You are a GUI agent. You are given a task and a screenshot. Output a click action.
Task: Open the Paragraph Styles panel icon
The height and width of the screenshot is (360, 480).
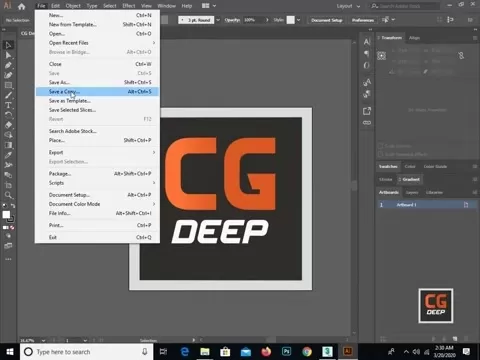[x=367, y=94]
